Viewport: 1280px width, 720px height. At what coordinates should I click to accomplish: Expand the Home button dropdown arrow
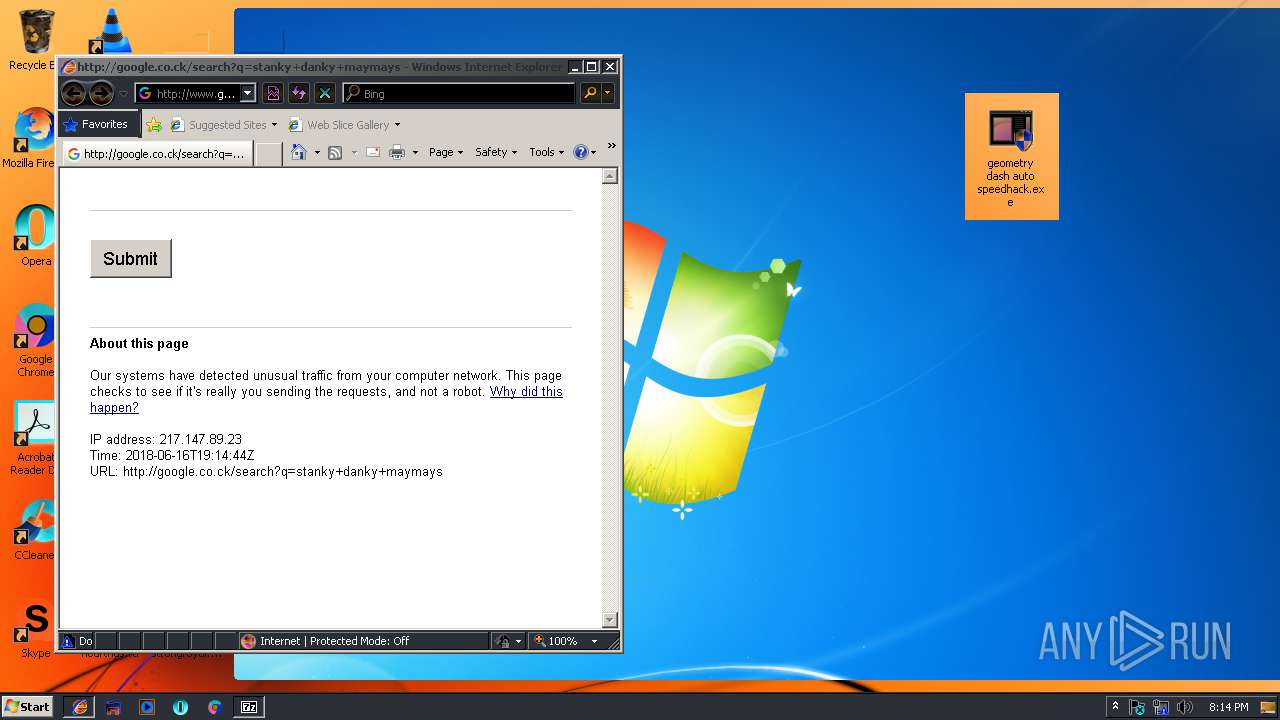point(317,153)
